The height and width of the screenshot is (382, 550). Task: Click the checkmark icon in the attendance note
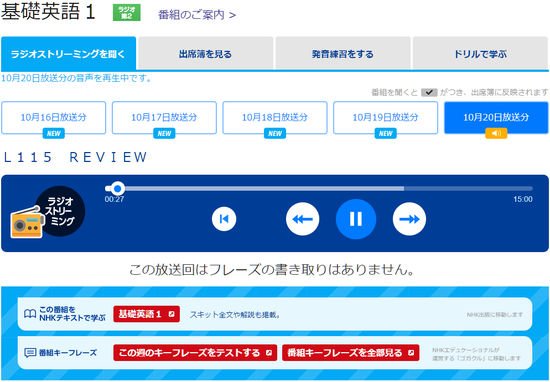click(x=429, y=93)
